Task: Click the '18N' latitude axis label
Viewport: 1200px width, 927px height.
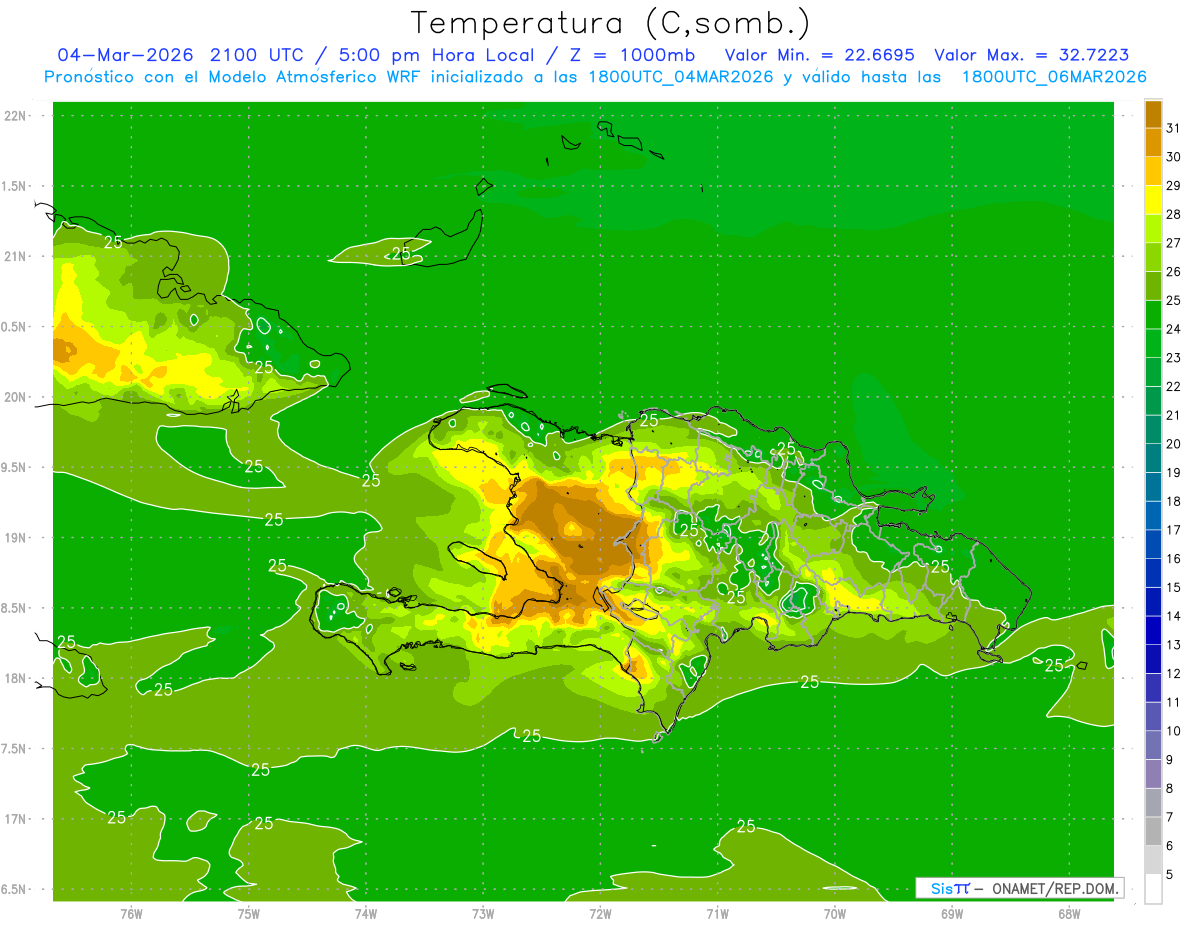Action: click(x=15, y=678)
